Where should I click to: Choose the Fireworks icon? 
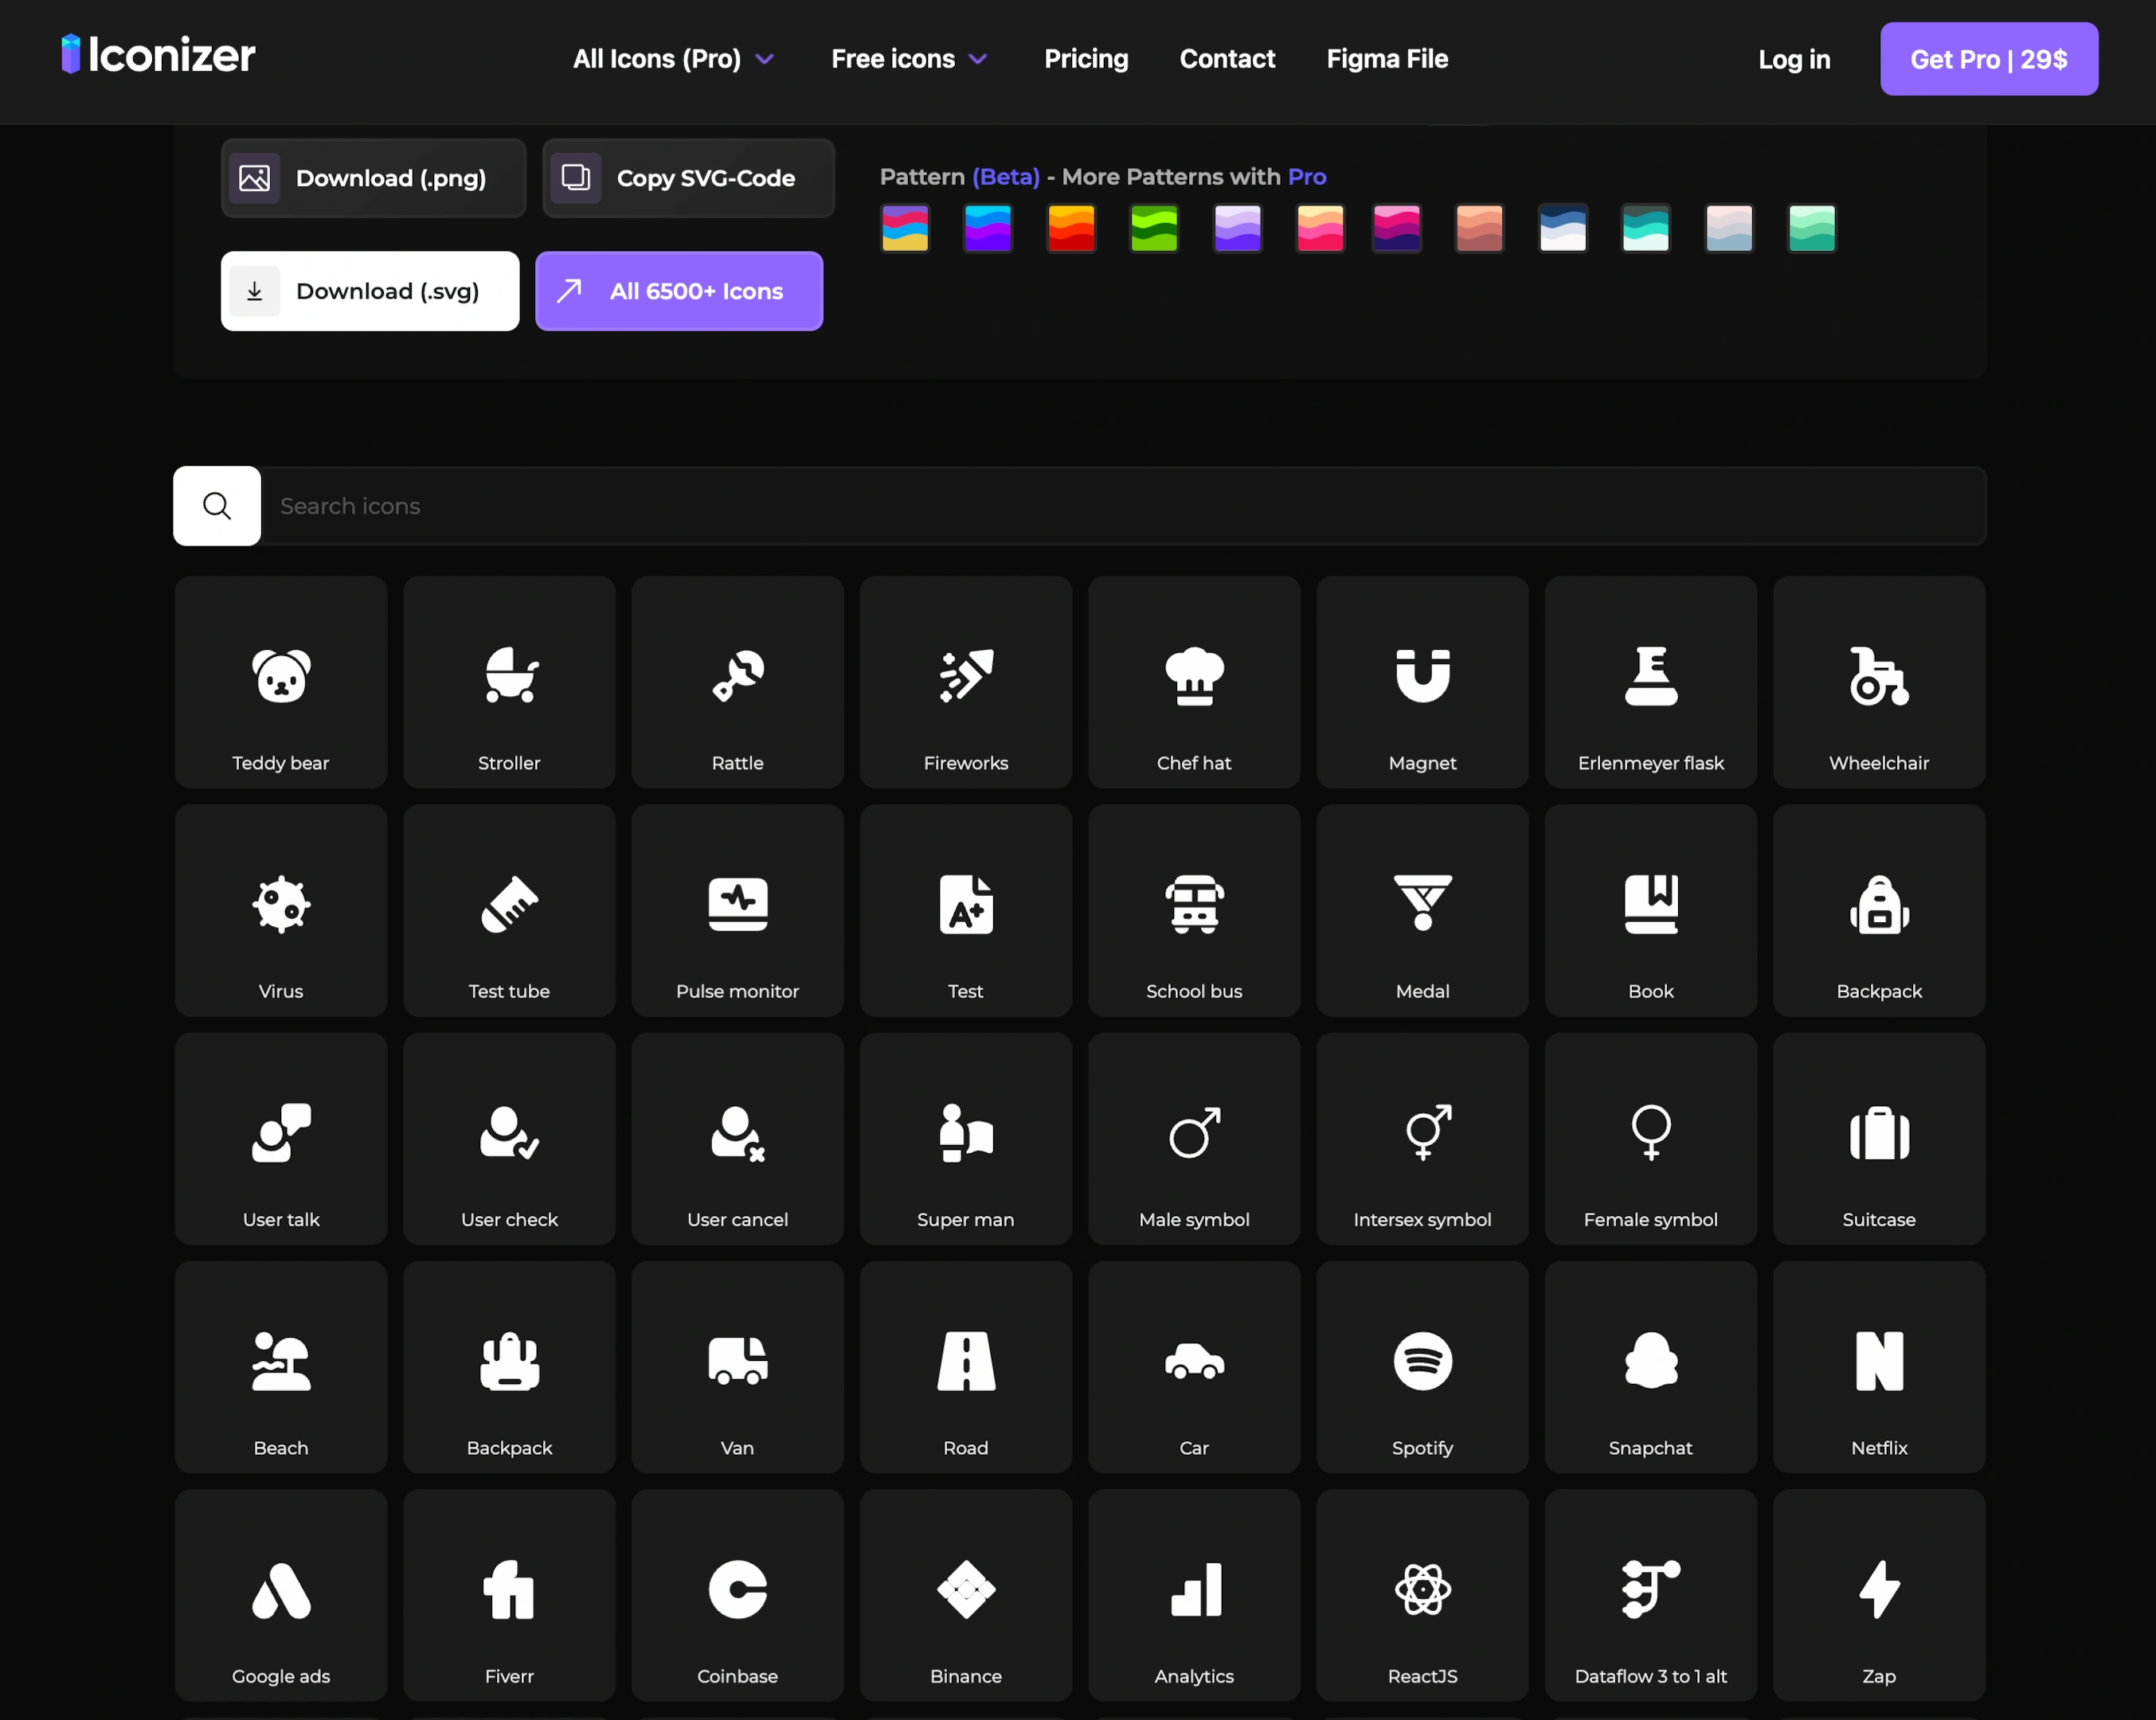(965, 682)
